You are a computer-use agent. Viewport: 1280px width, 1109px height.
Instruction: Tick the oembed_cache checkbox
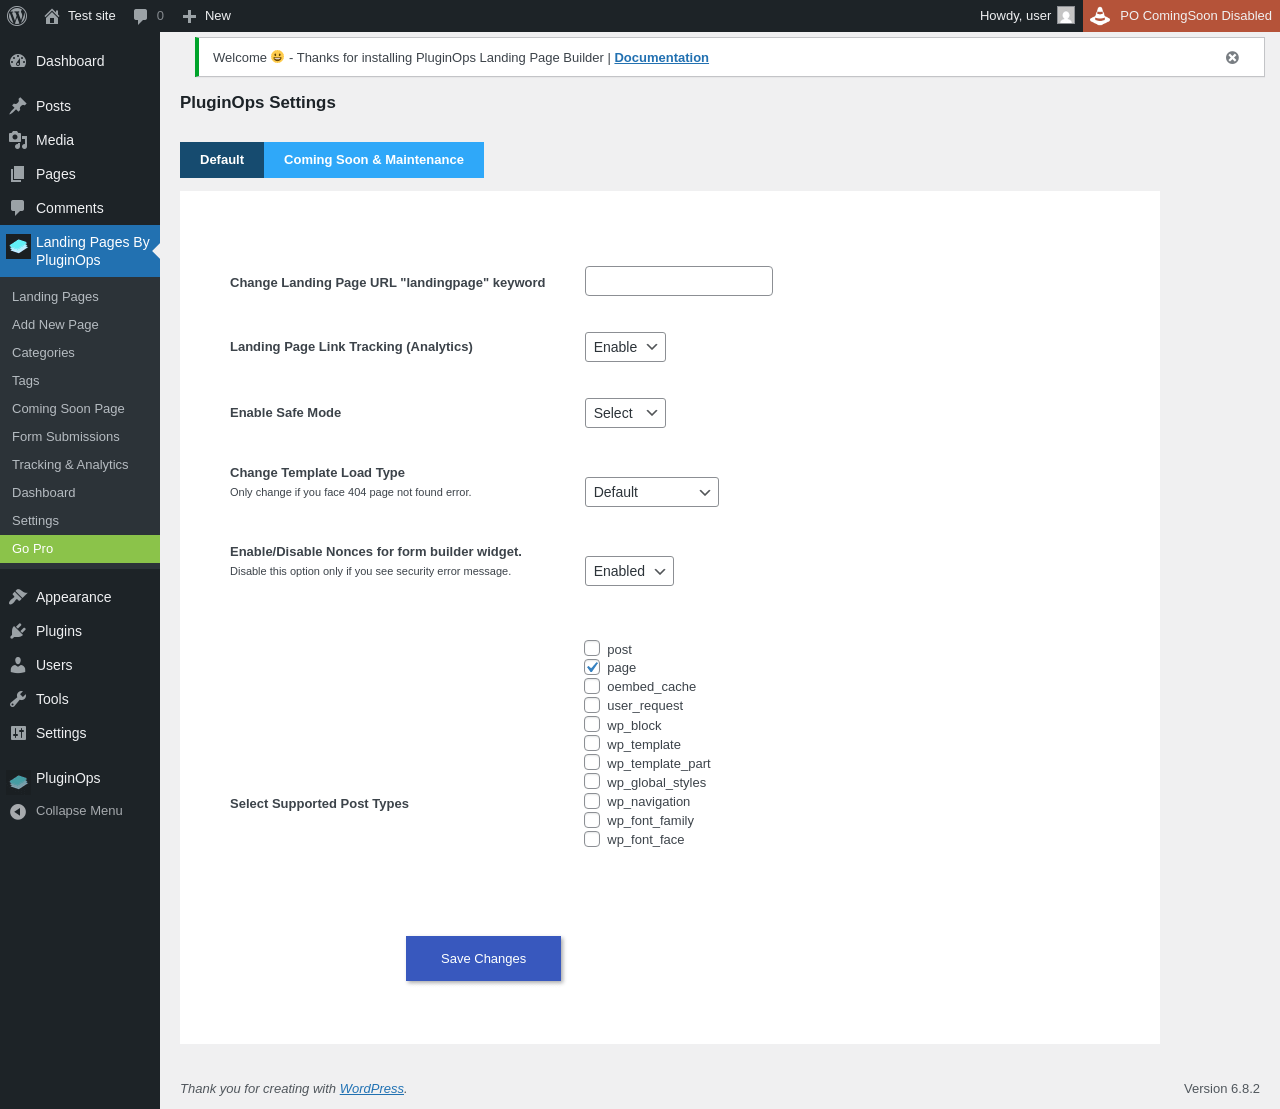tap(592, 686)
